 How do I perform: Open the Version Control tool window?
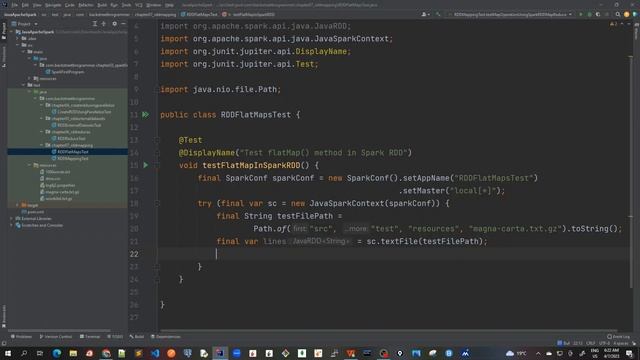(56, 337)
